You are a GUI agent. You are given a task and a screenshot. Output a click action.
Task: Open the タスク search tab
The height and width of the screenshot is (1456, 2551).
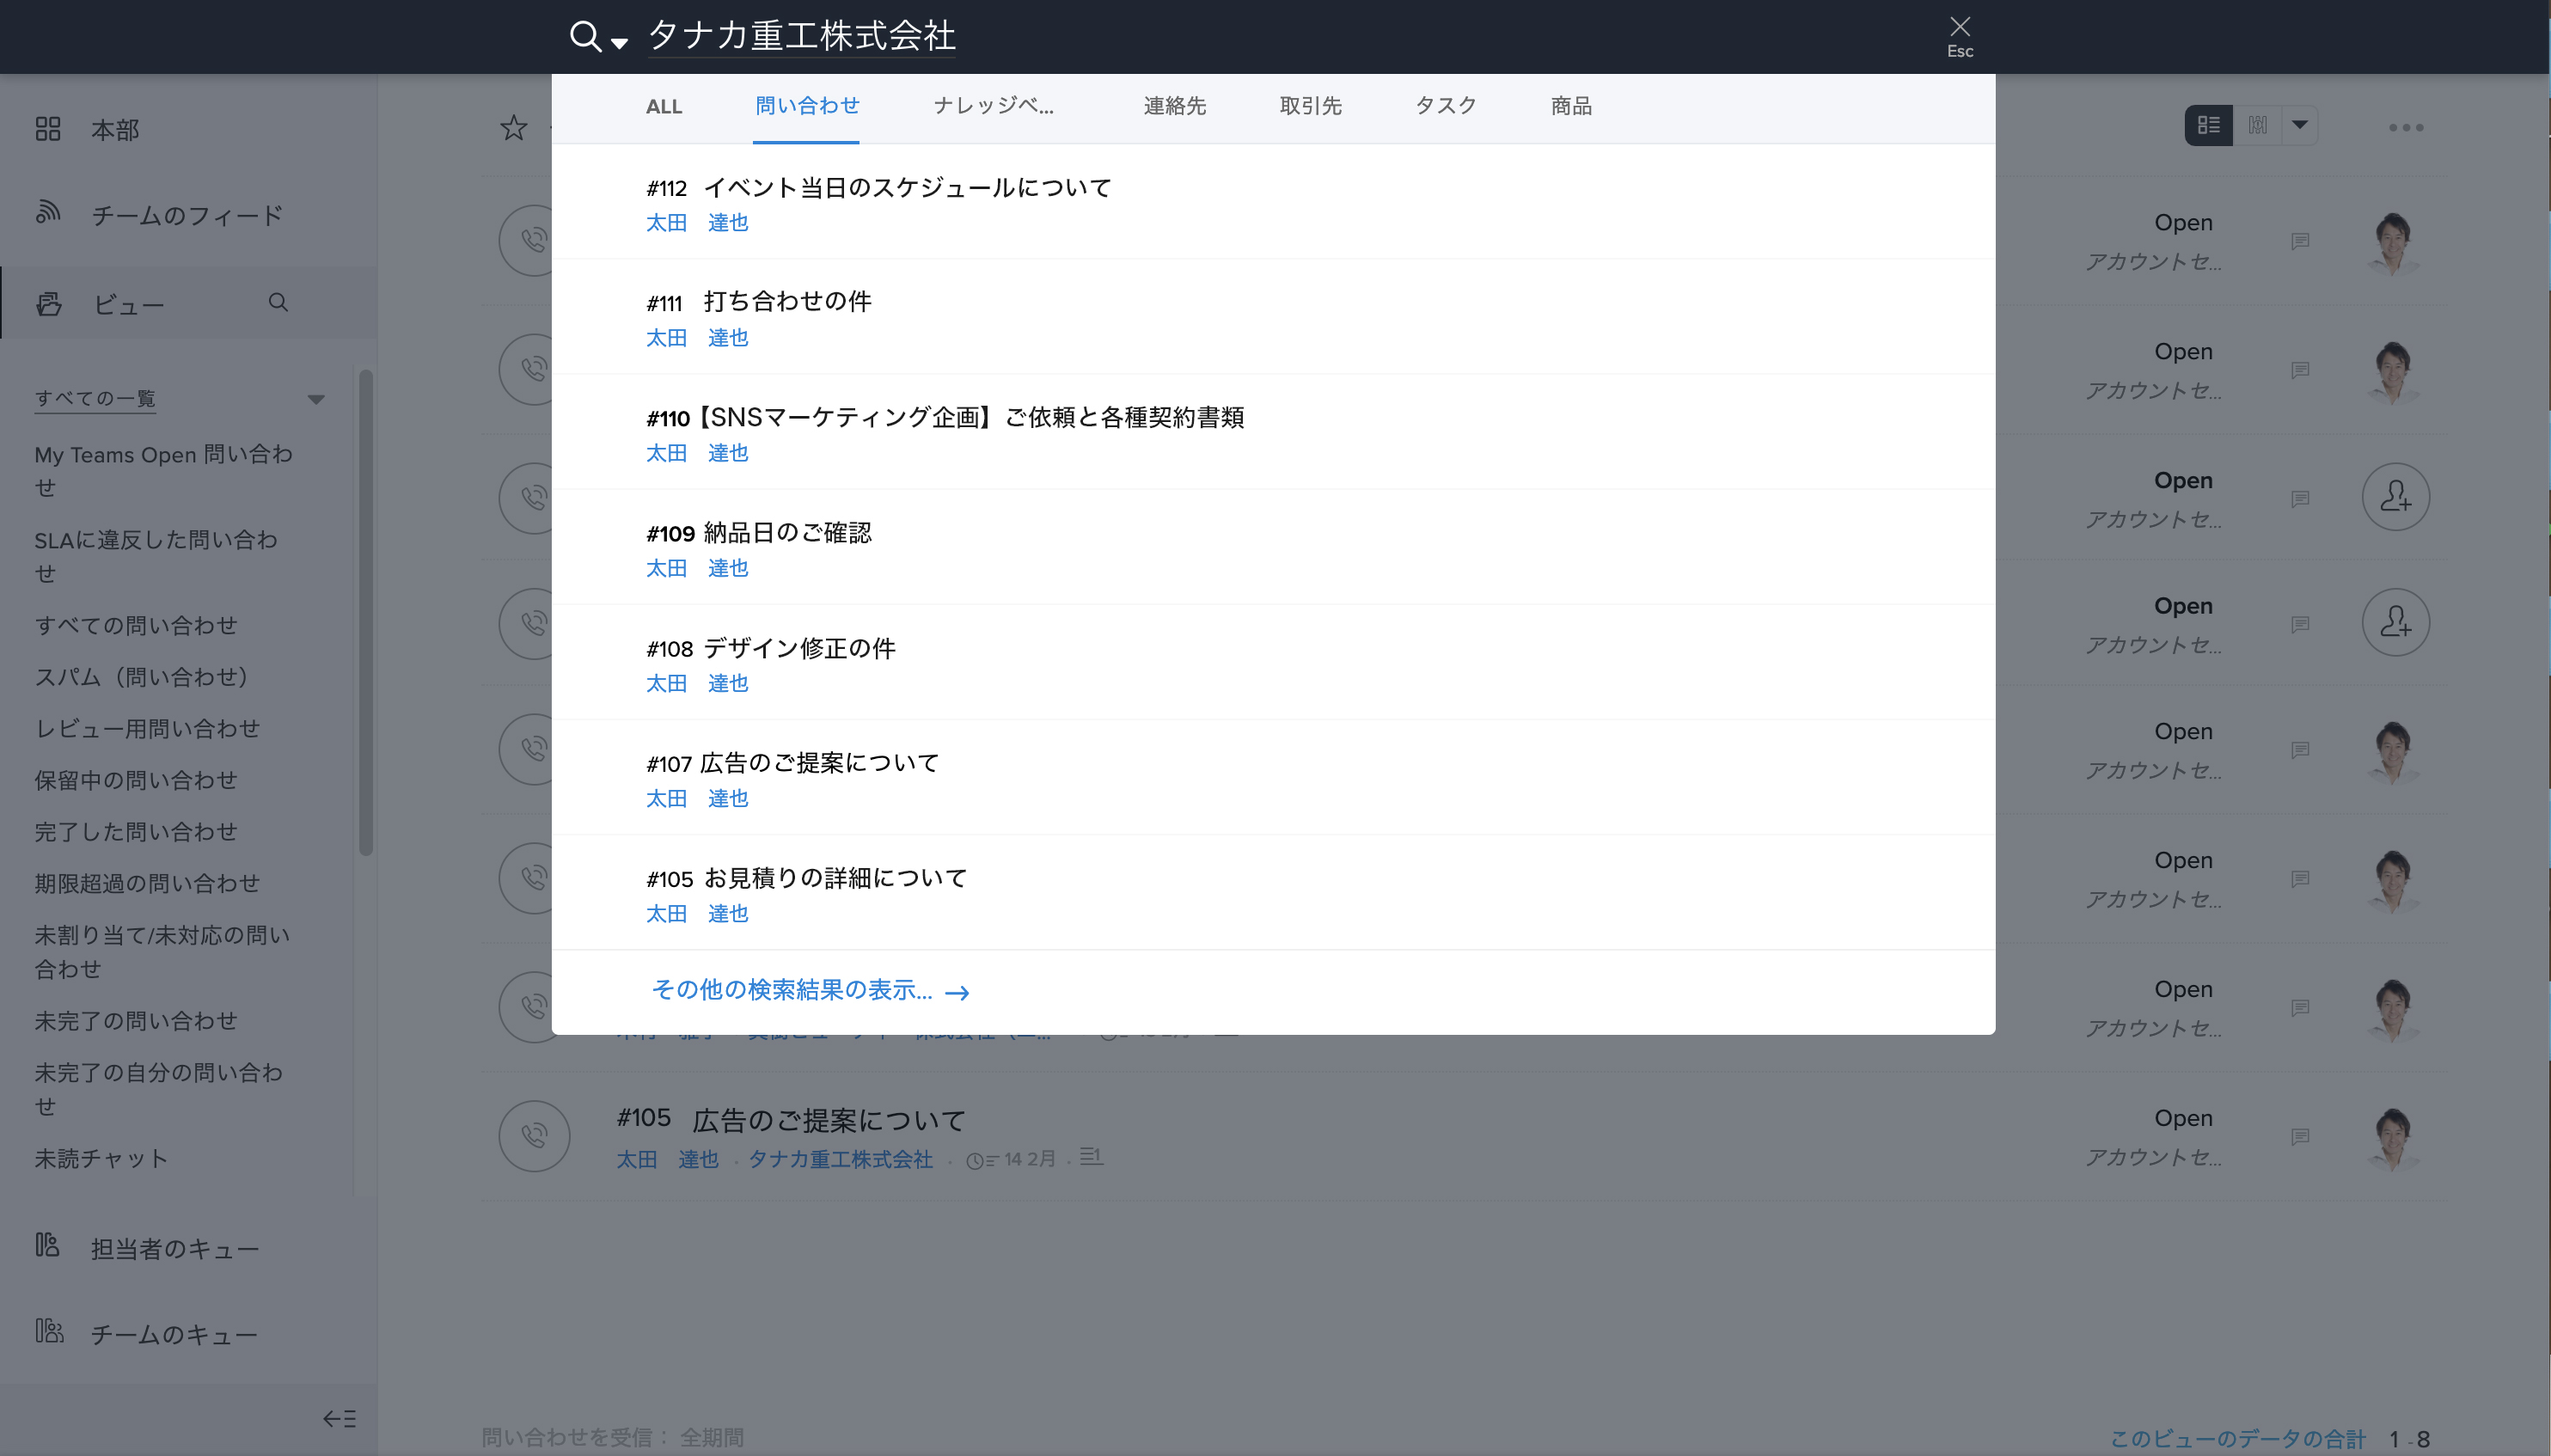pyautogui.click(x=1445, y=106)
